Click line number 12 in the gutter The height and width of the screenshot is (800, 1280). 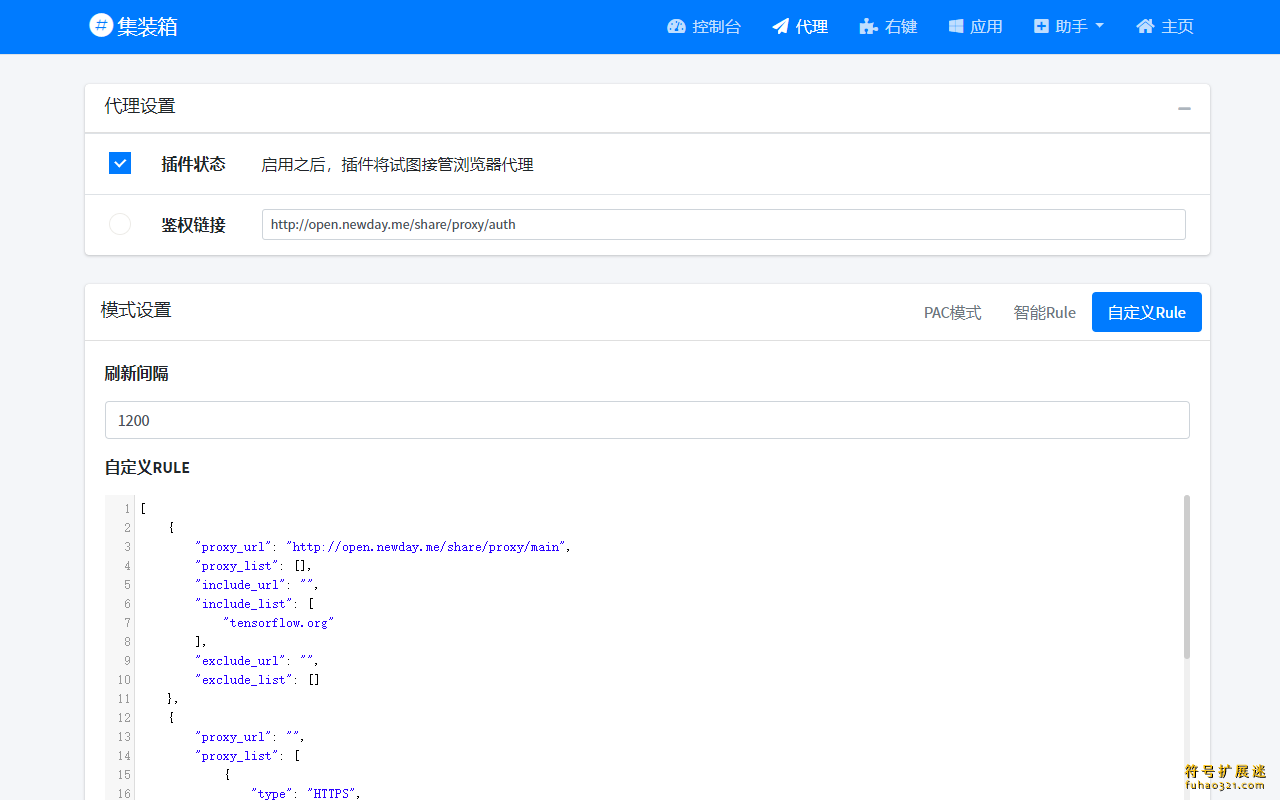pyautogui.click(x=124, y=717)
